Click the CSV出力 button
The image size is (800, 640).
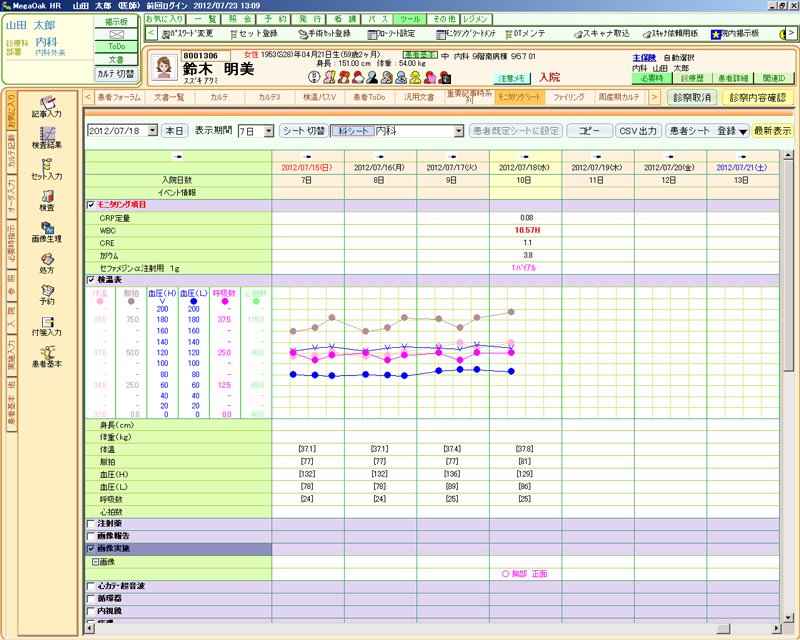(x=638, y=131)
